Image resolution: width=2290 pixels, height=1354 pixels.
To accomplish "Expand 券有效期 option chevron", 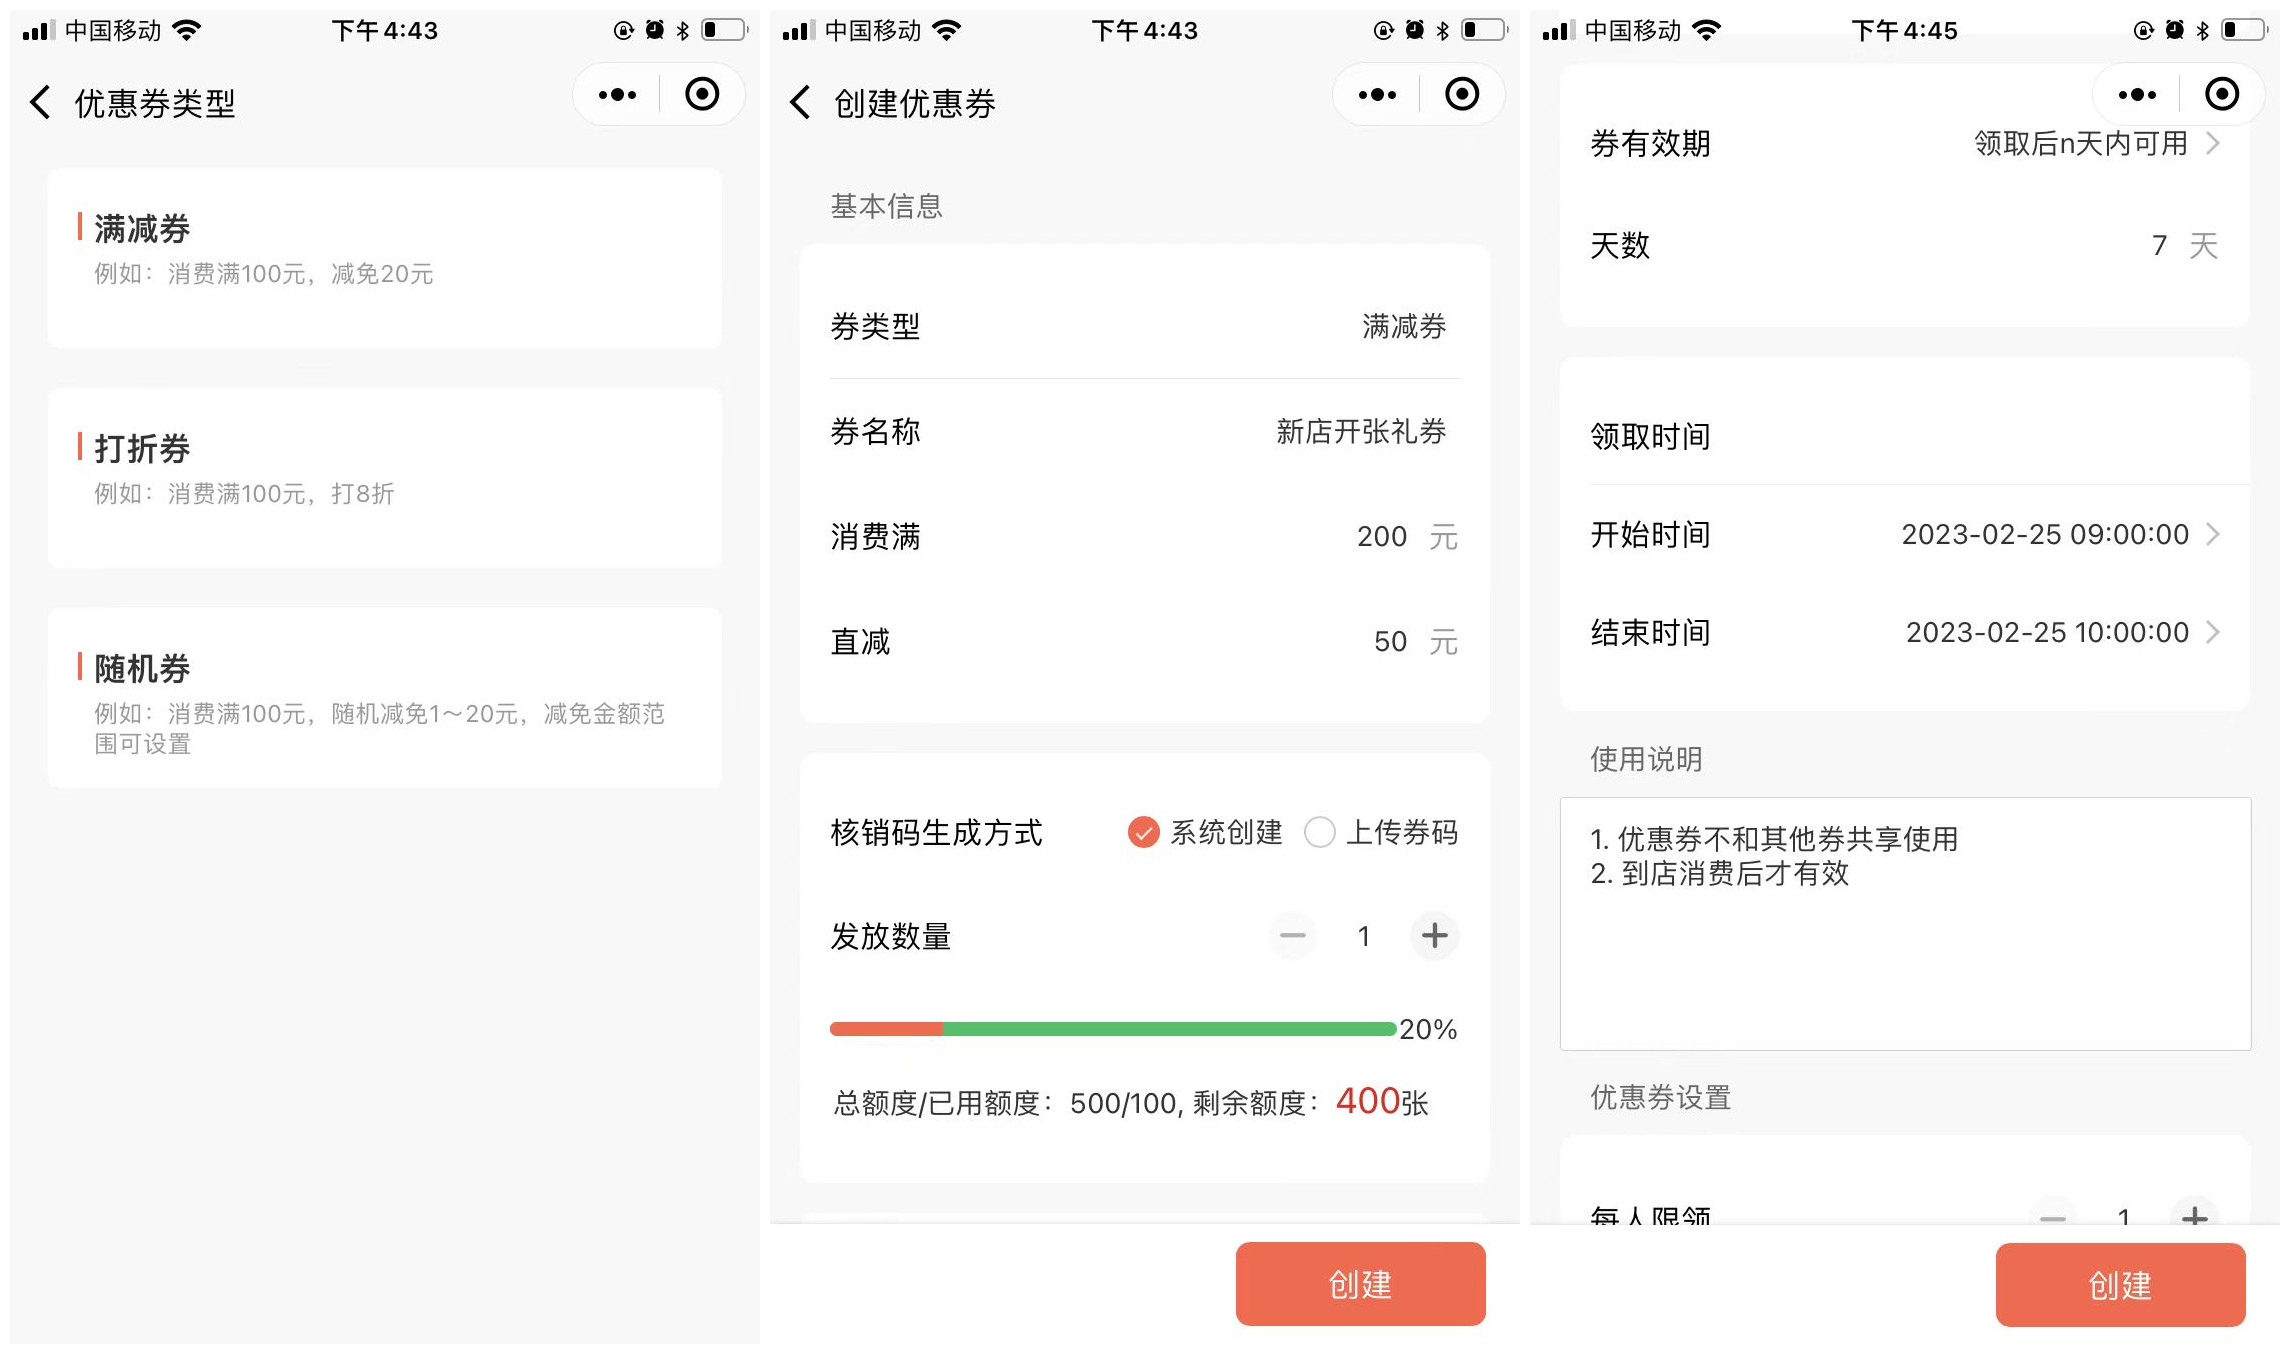I will (2213, 144).
